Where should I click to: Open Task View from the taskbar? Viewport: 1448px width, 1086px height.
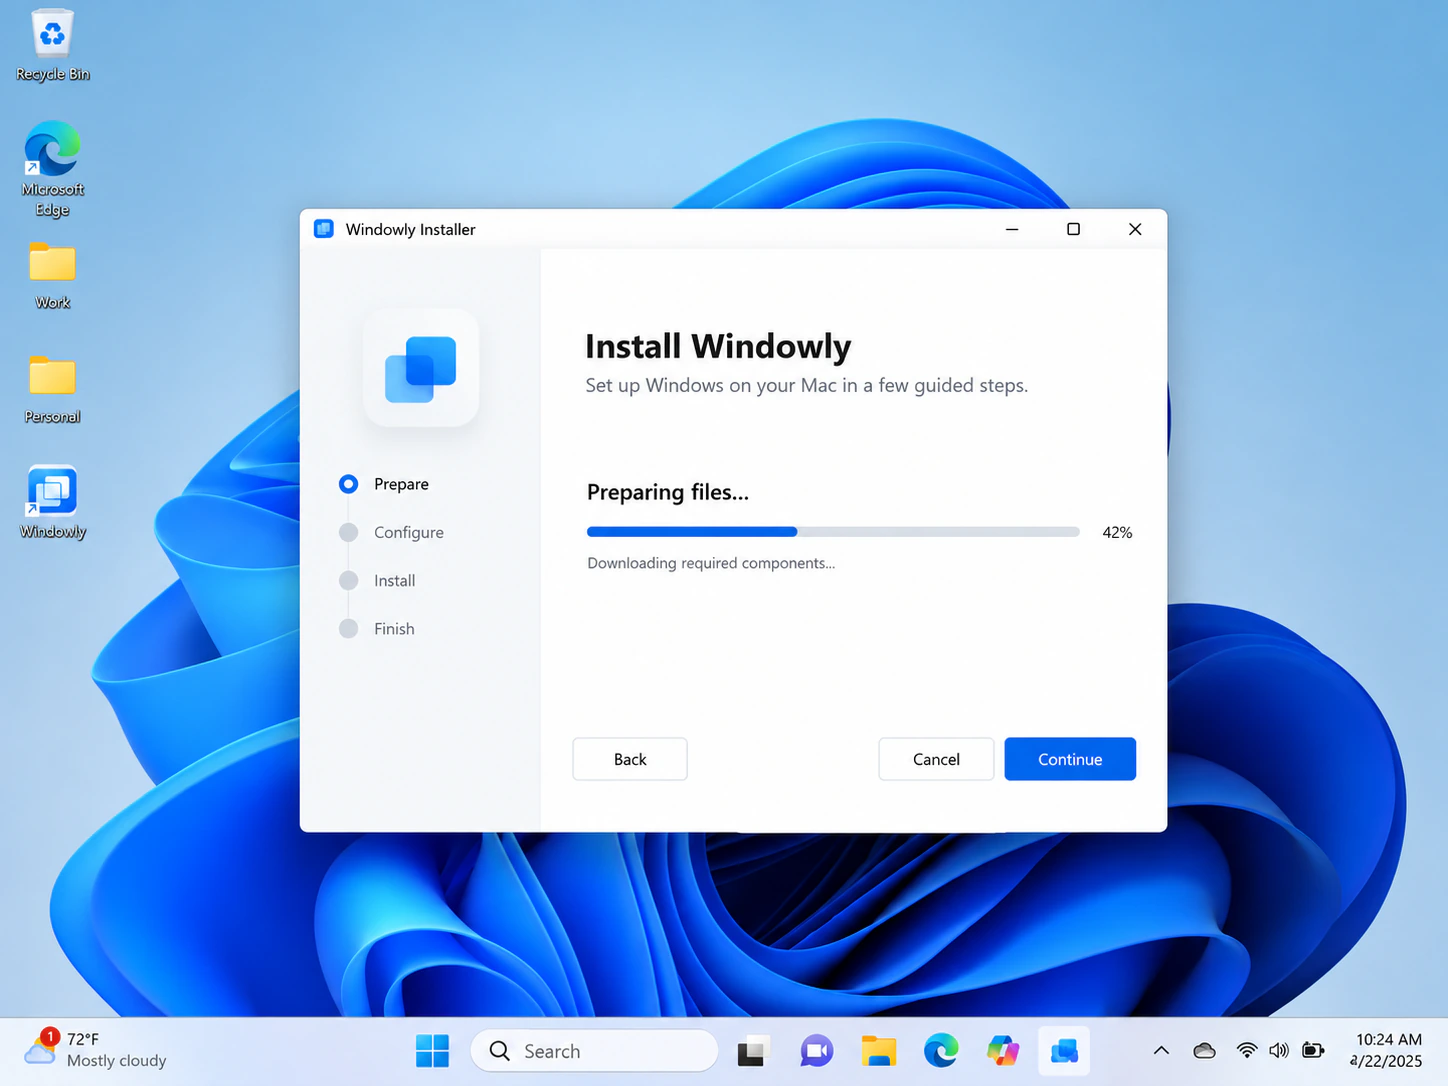754,1051
